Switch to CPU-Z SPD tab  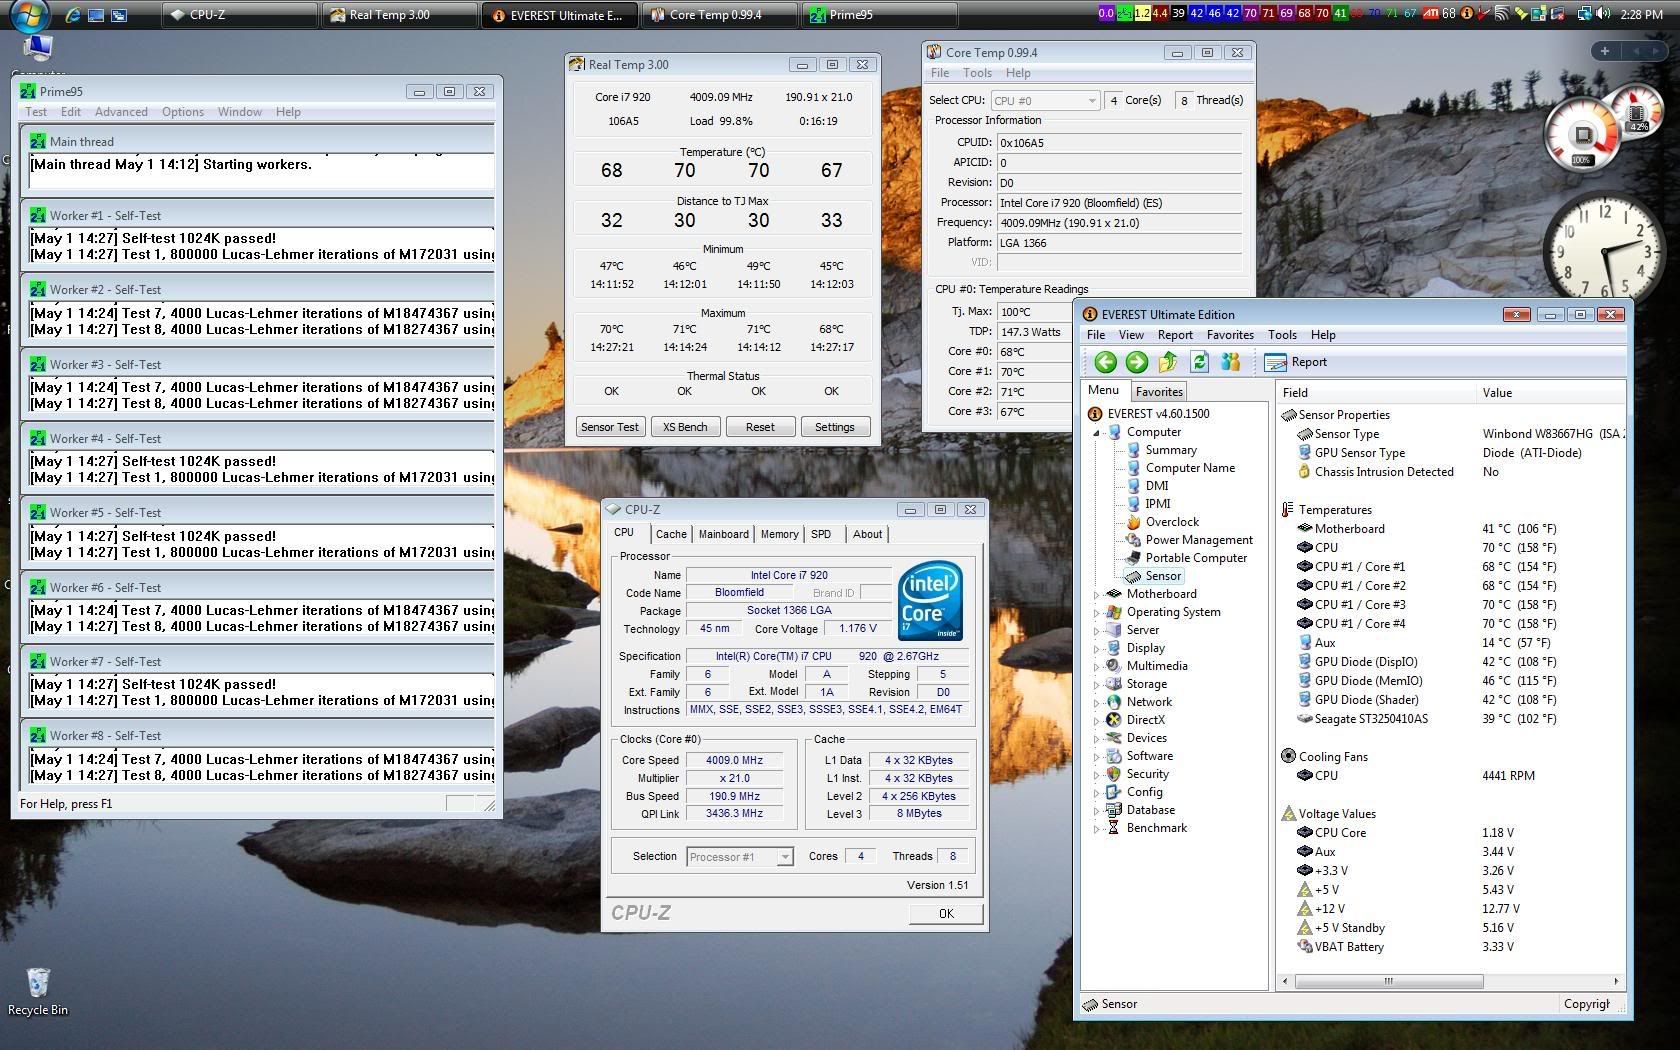pos(821,534)
